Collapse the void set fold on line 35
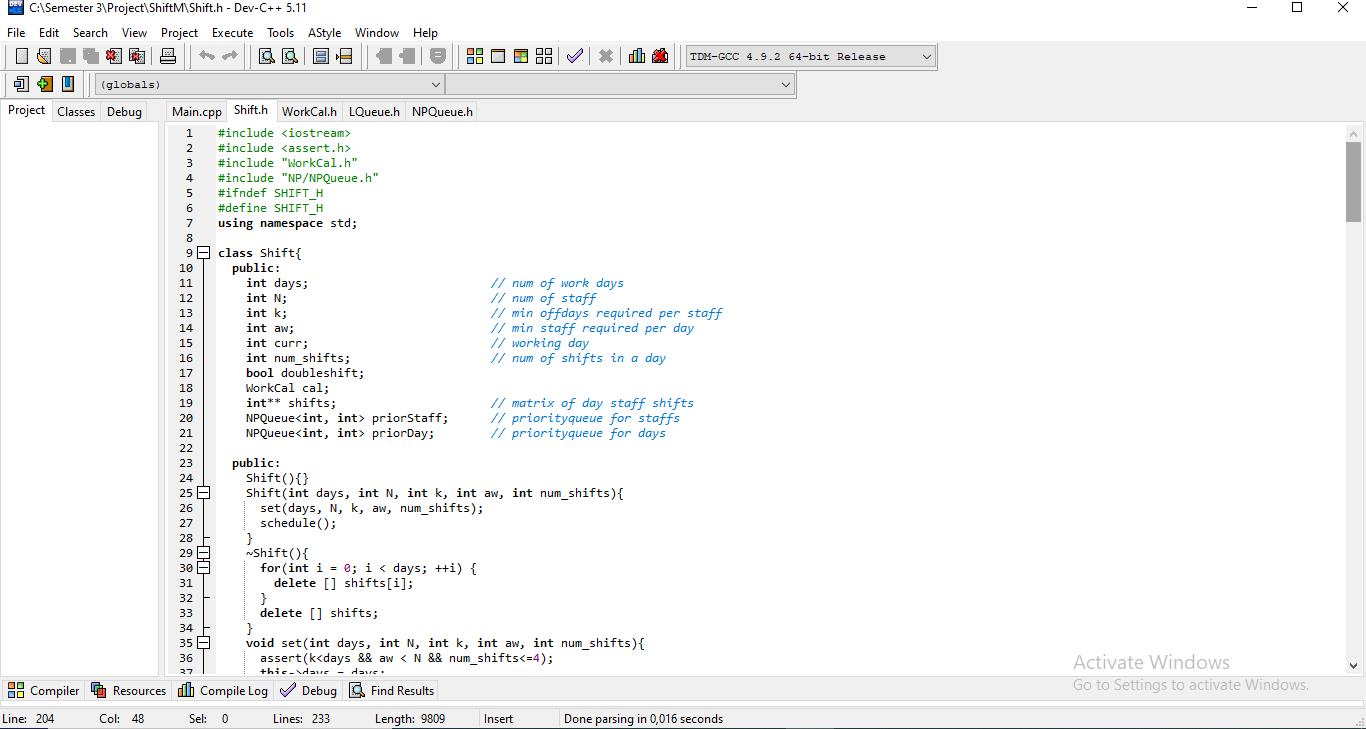The height and width of the screenshot is (729, 1366). pos(203,643)
